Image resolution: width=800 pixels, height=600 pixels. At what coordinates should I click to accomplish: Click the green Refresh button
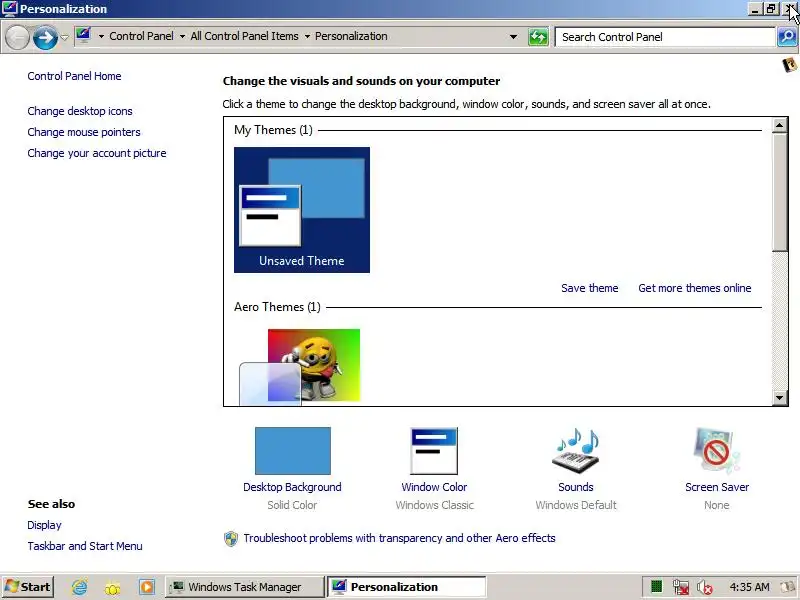pos(538,37)
